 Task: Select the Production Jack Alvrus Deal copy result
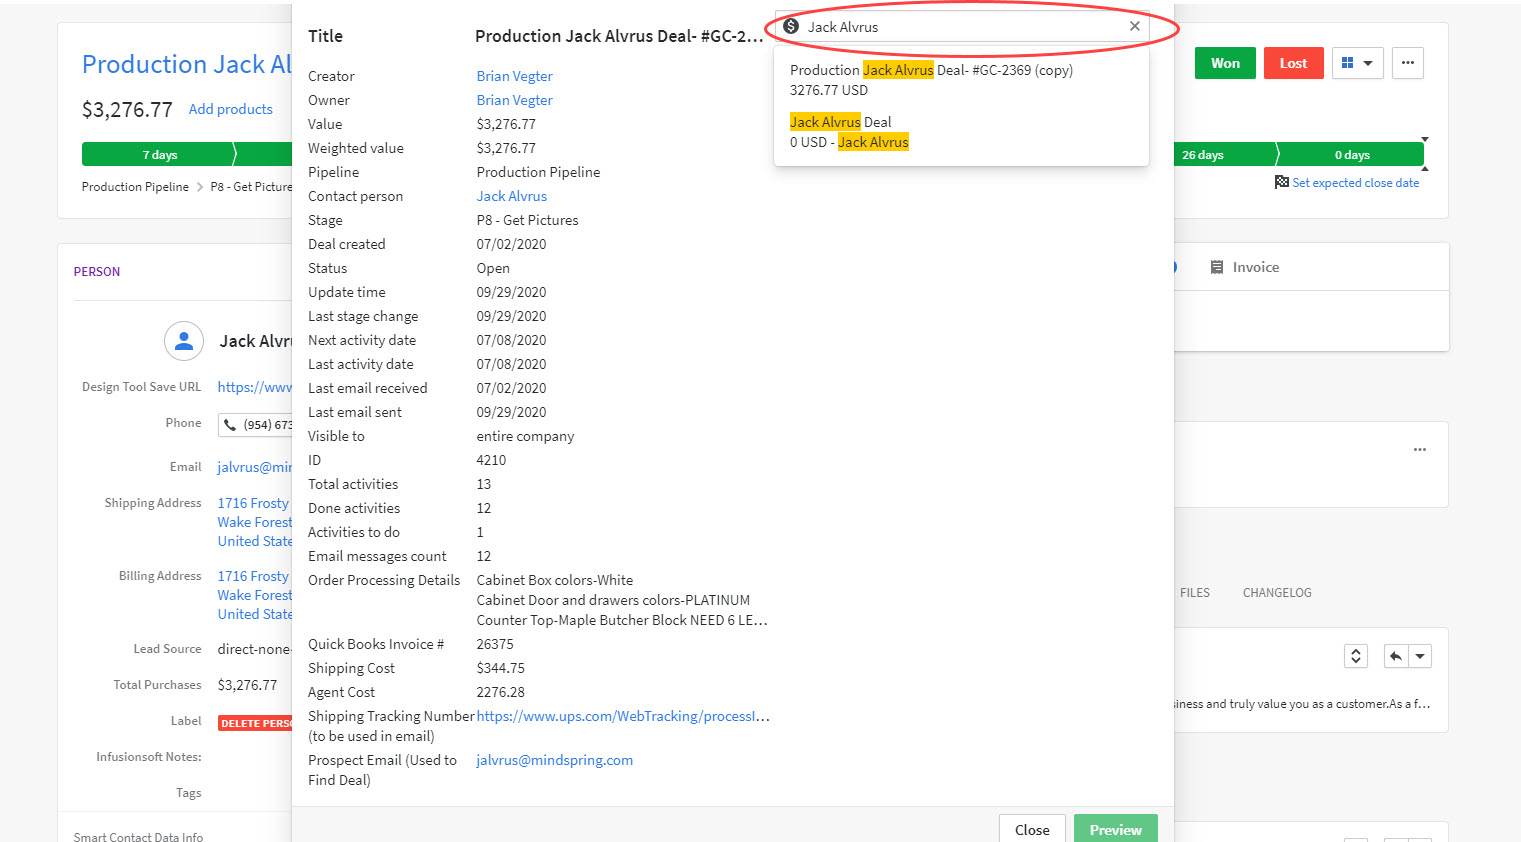pos(930,80)
